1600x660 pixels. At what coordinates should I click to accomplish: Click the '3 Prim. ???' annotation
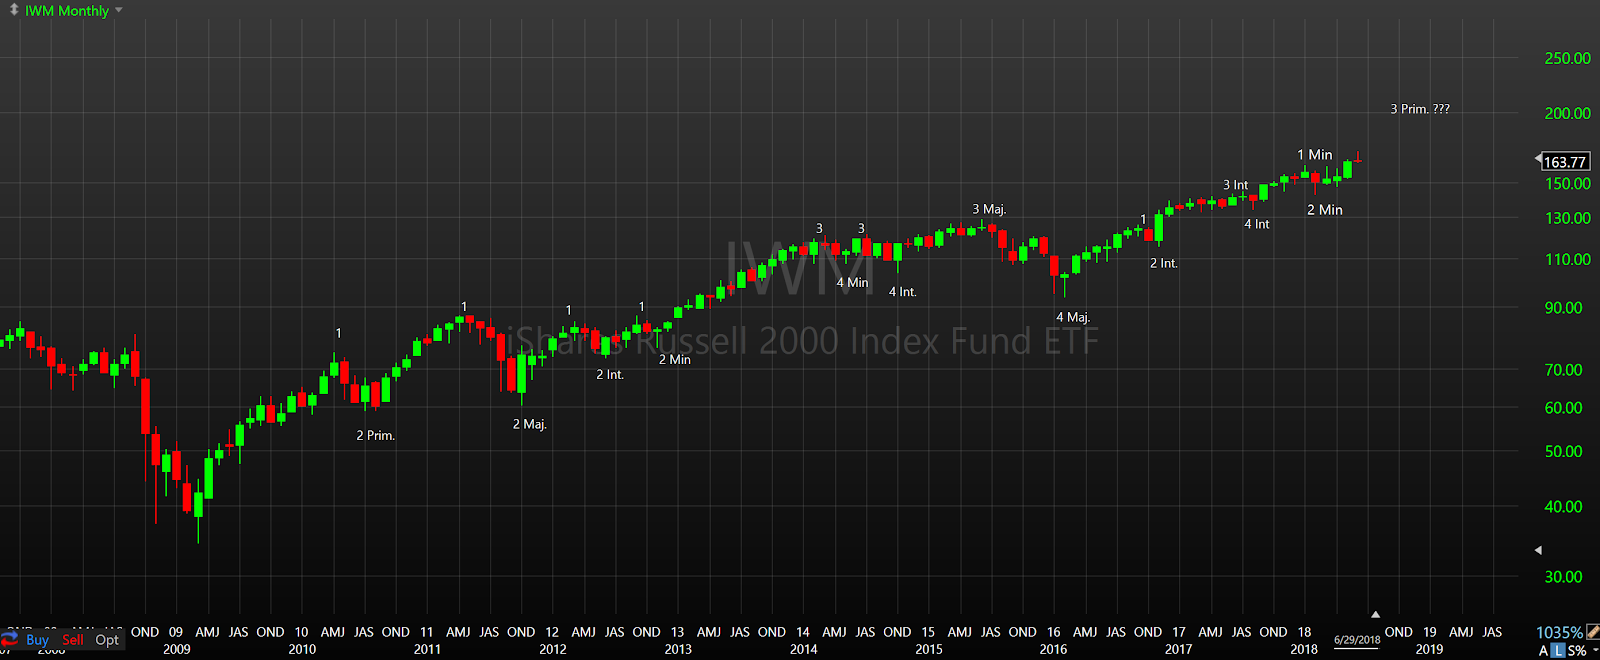pyautogui.click(x=1420, y=109)
